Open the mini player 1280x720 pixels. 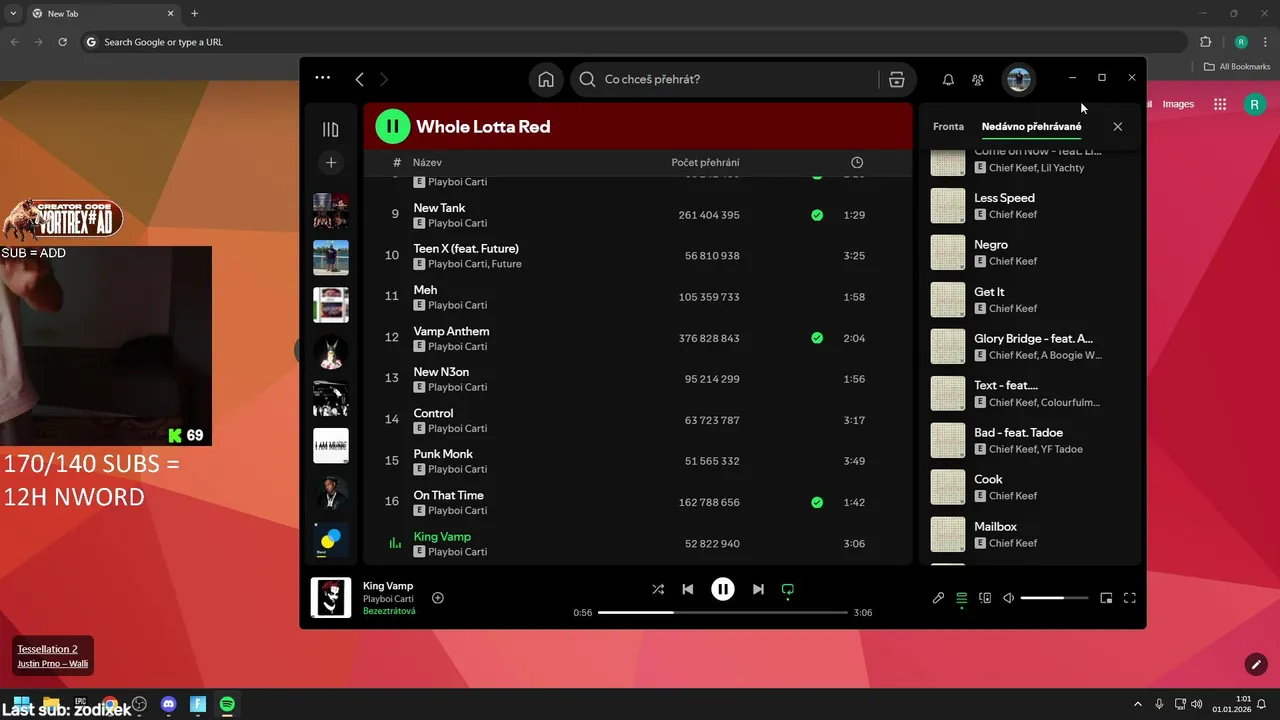(x=1106, y=598)
